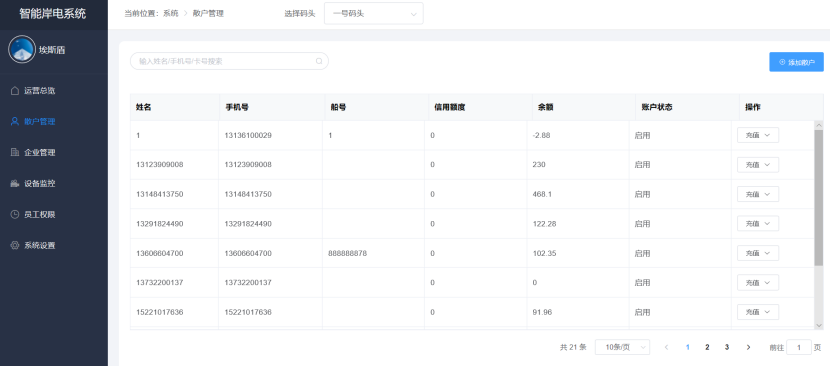Go to page 2

707,347
